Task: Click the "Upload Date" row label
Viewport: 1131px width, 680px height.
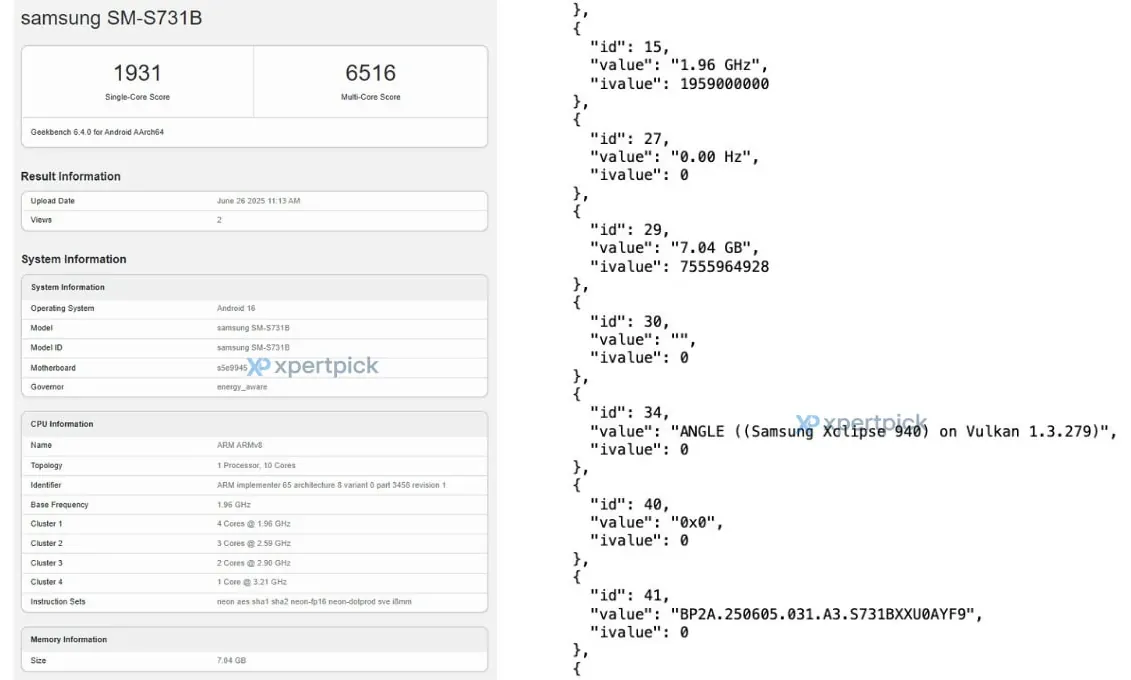Action: [x=53, y=201]
